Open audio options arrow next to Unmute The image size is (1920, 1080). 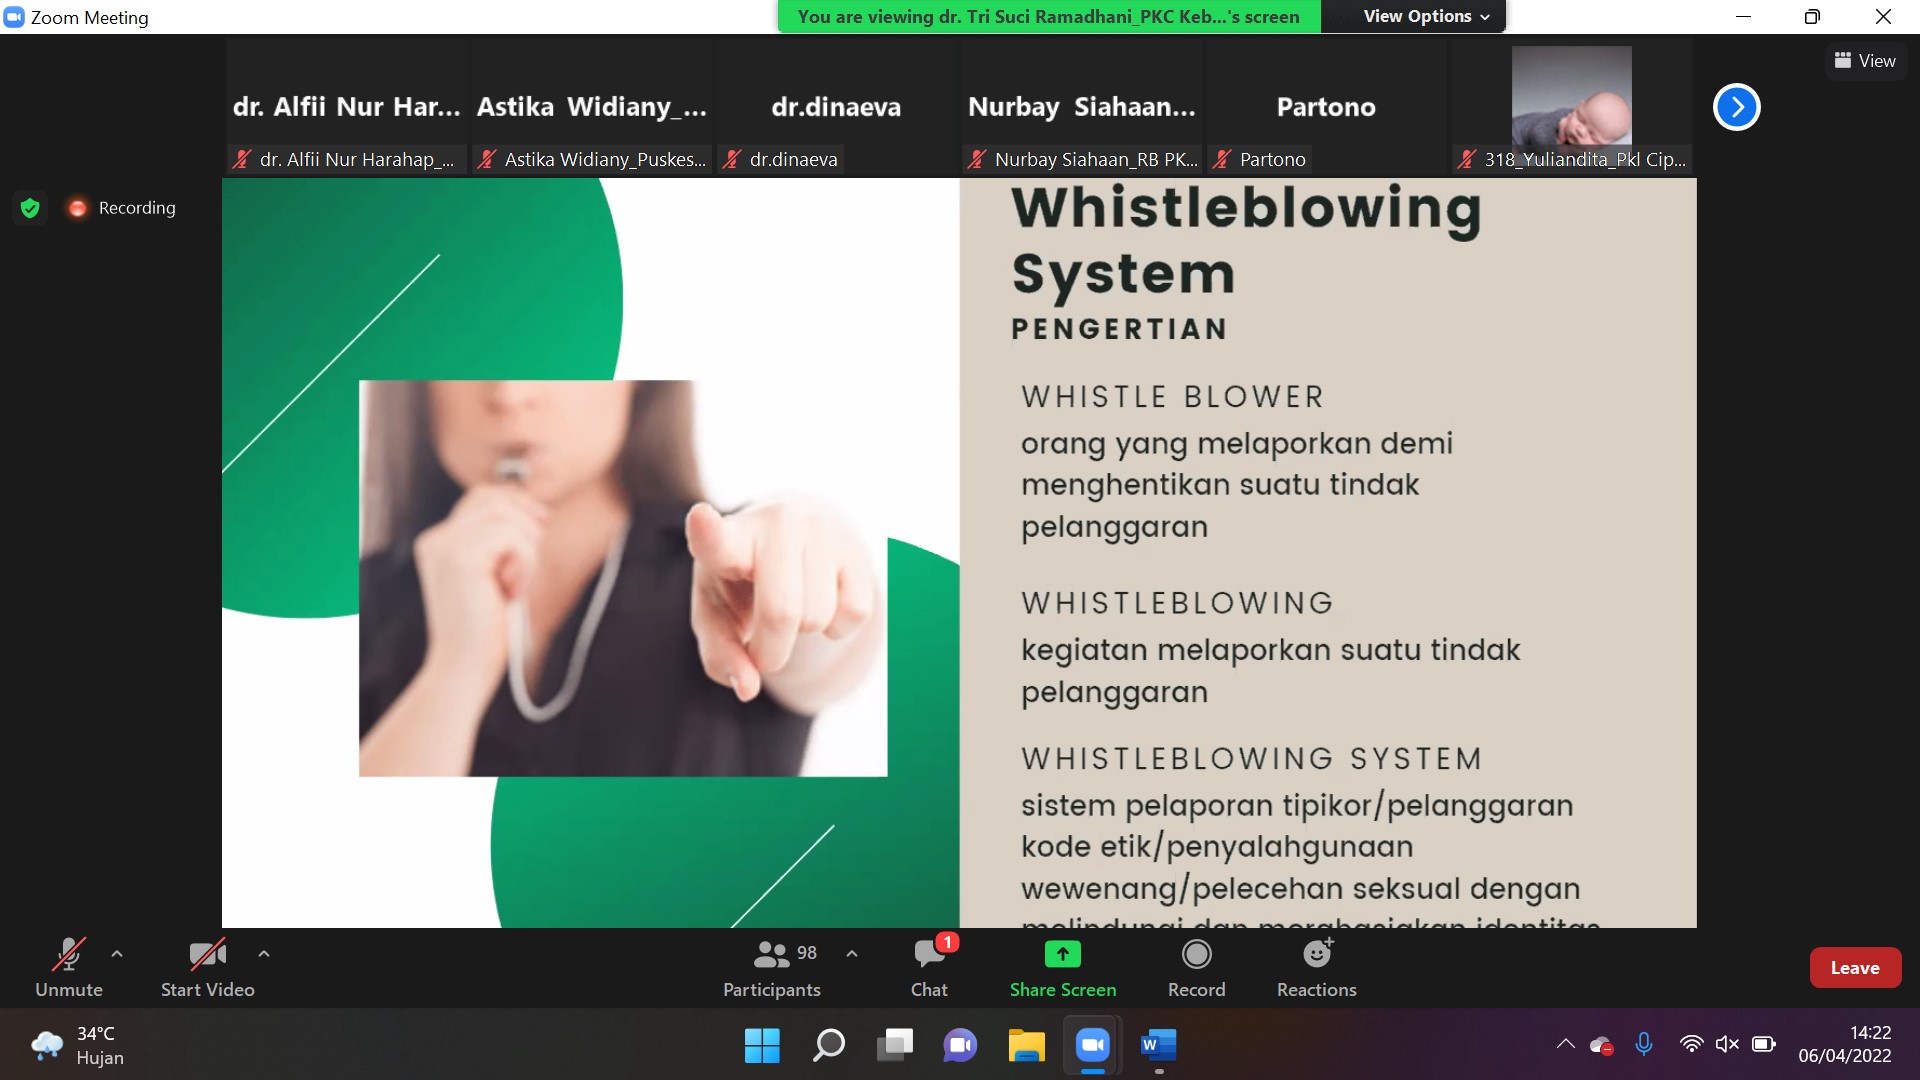pos(117,954)
